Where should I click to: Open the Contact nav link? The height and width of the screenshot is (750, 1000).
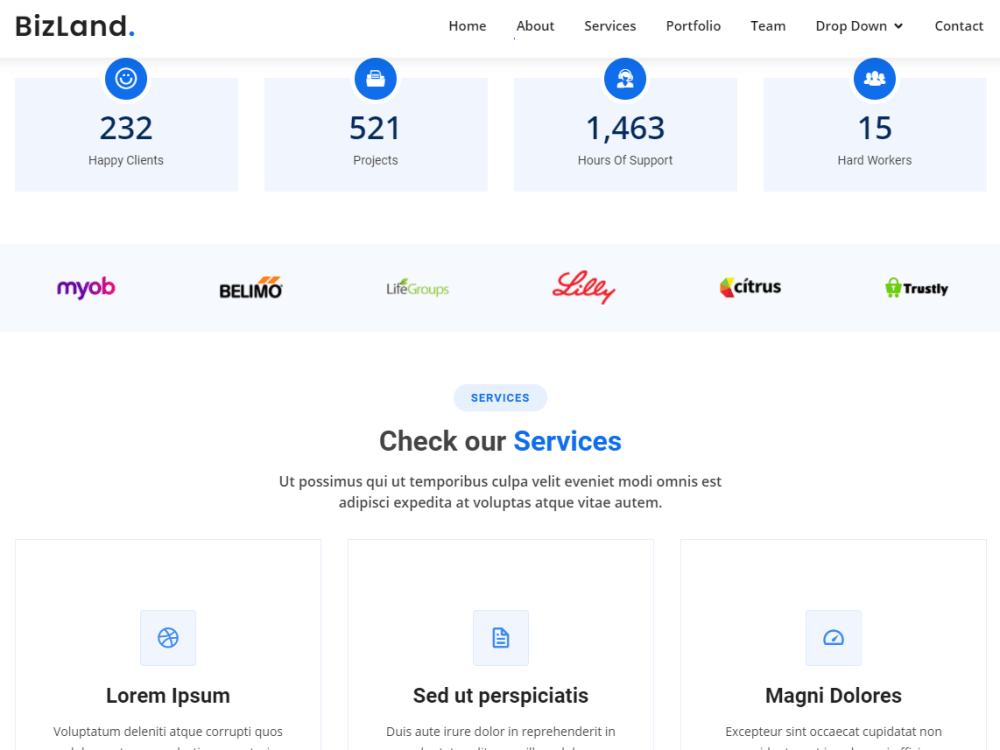click(x=959, y=26)
